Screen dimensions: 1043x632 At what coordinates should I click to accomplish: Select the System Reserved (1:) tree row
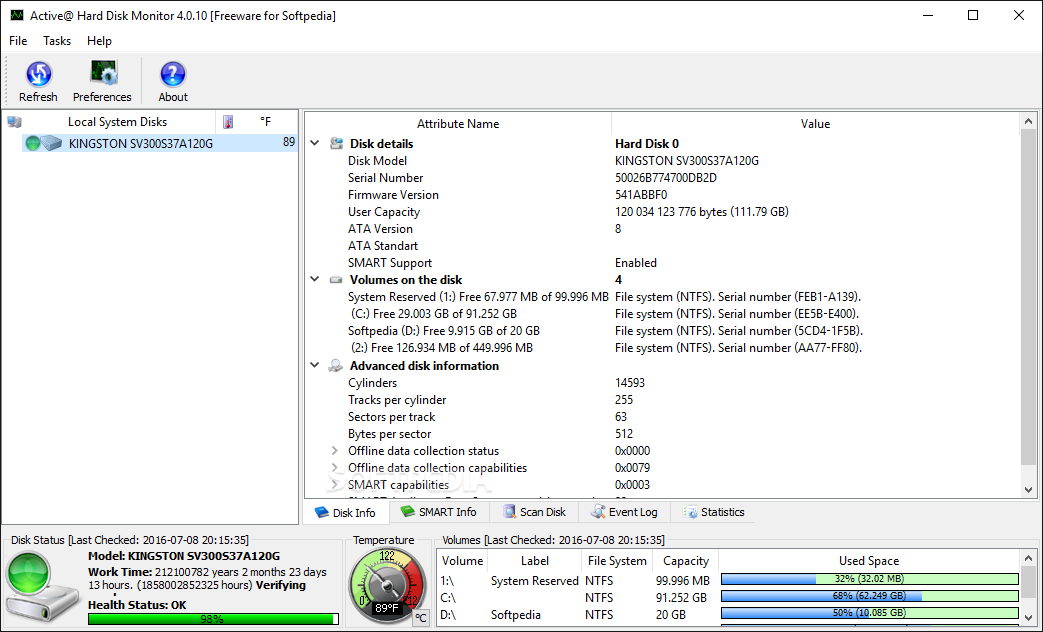pyautogui.click(x=662, y=297)
